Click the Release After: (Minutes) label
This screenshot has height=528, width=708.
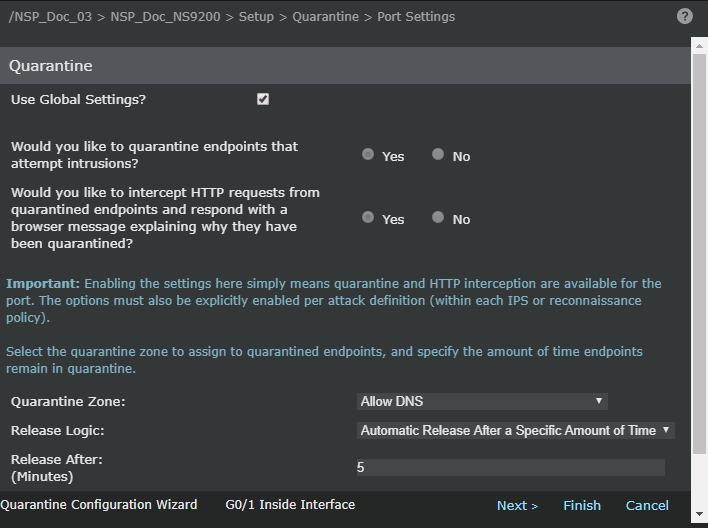[x=56, y=468]
